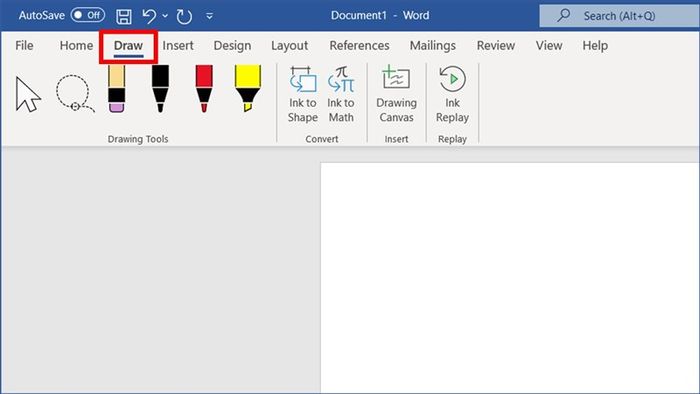Click in the Search box
Image resolution: width=700 pixels, height=394 pixels.
click(x=620, y=16)
